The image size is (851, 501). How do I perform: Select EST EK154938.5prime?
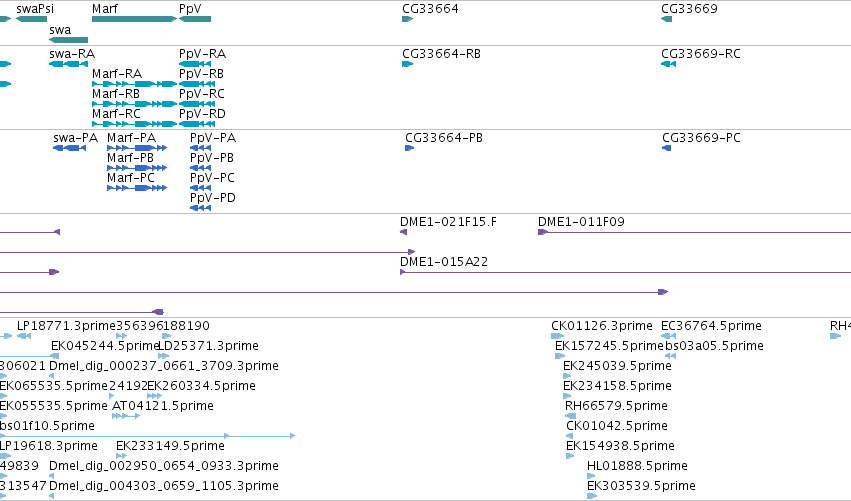[620, 446]
